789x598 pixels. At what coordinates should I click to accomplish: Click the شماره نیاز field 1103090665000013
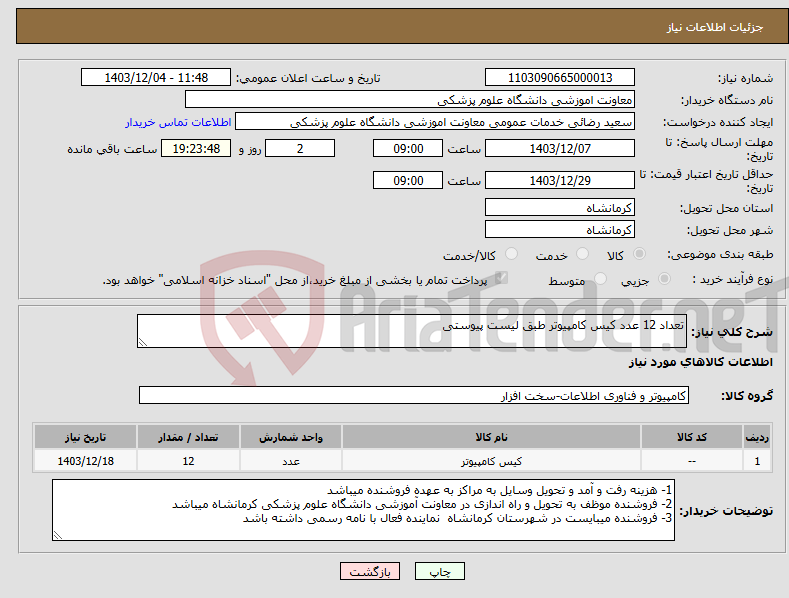560,78
